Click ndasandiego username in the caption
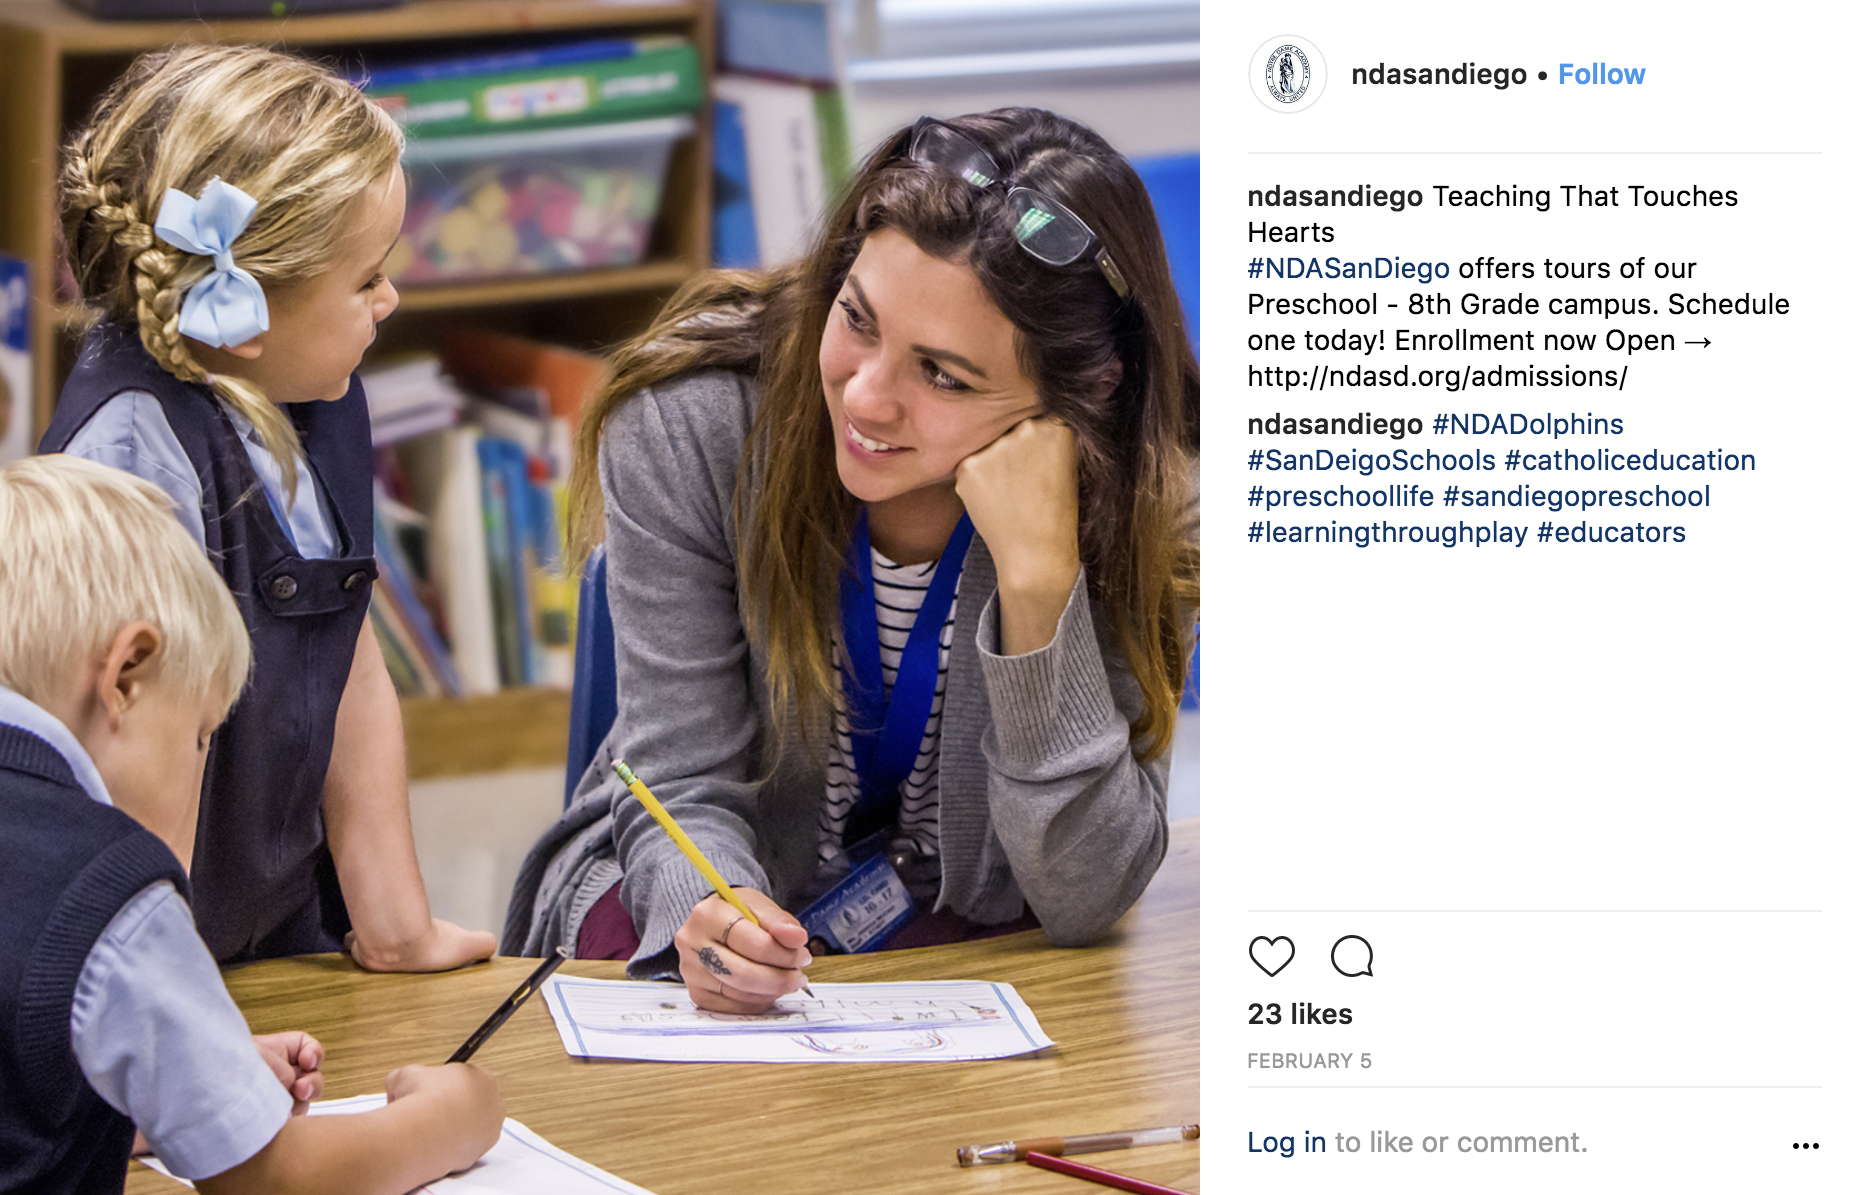The height and width of the screenshot is (1195, 1868). coord(1335,196)
